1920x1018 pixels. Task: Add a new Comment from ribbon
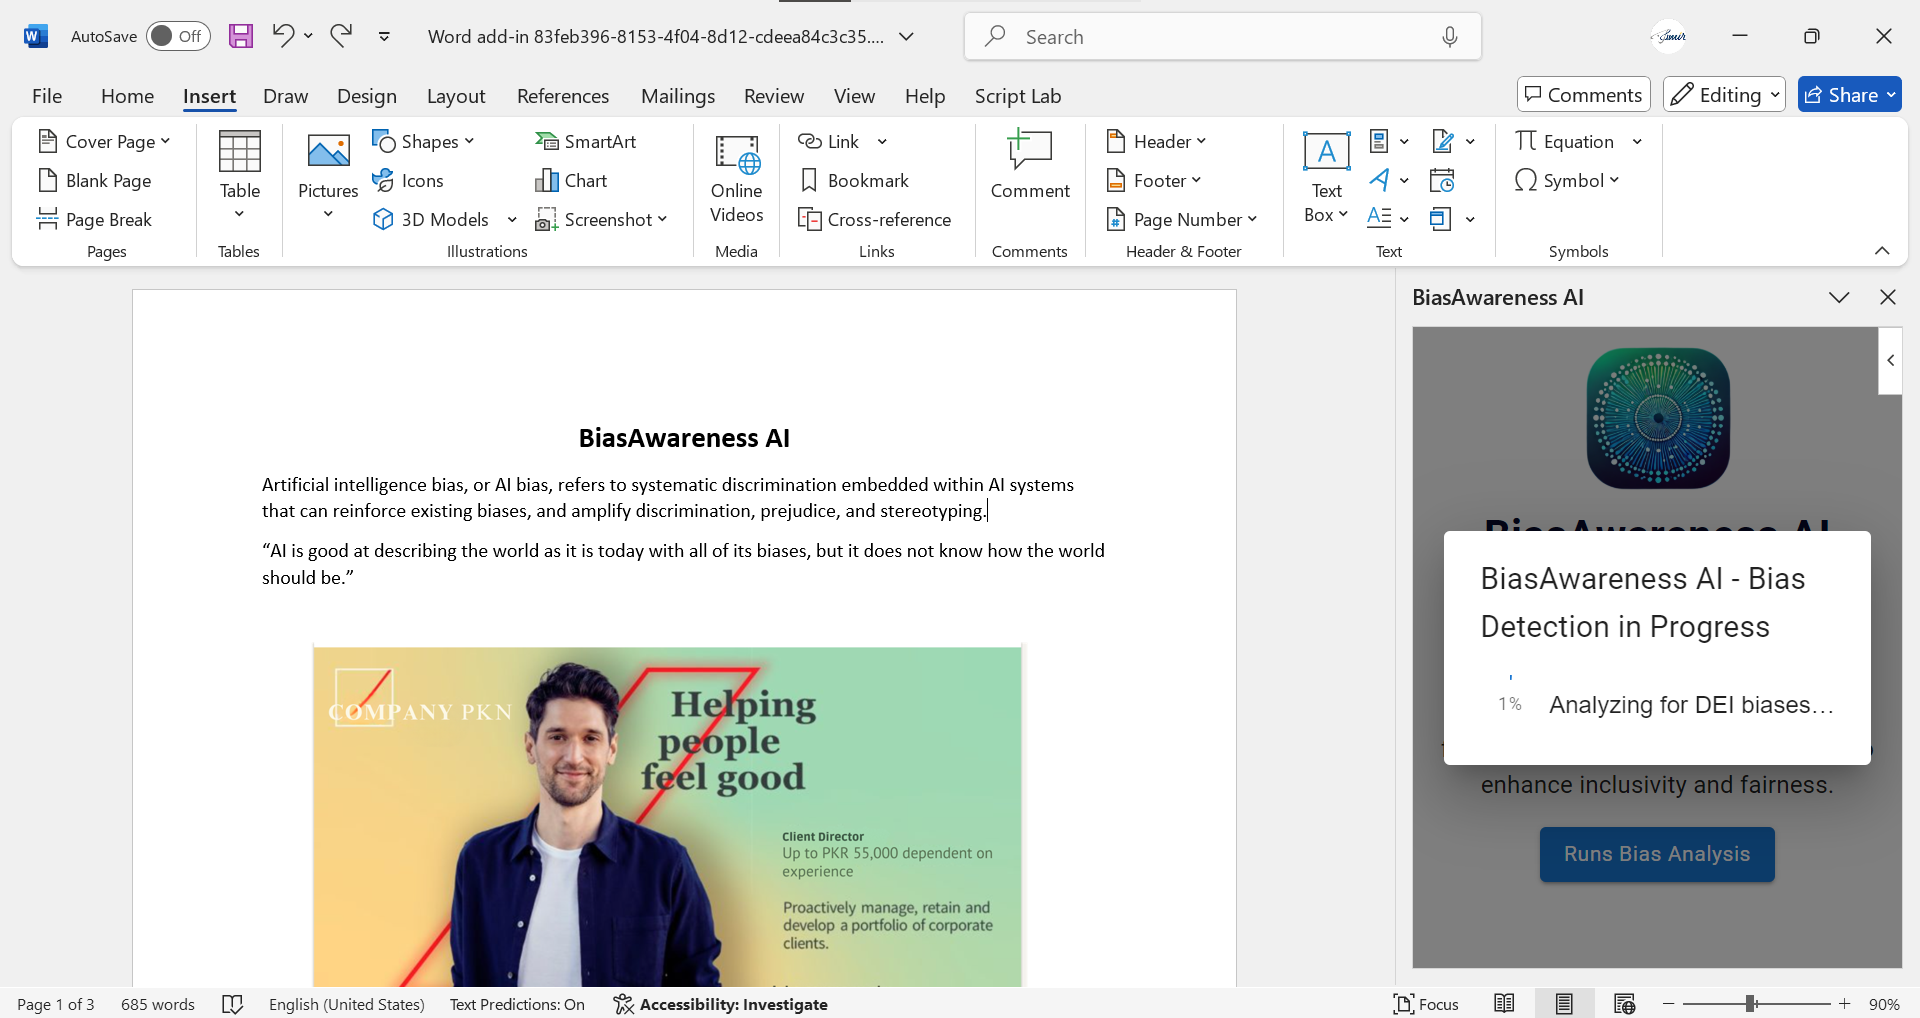1029,166
